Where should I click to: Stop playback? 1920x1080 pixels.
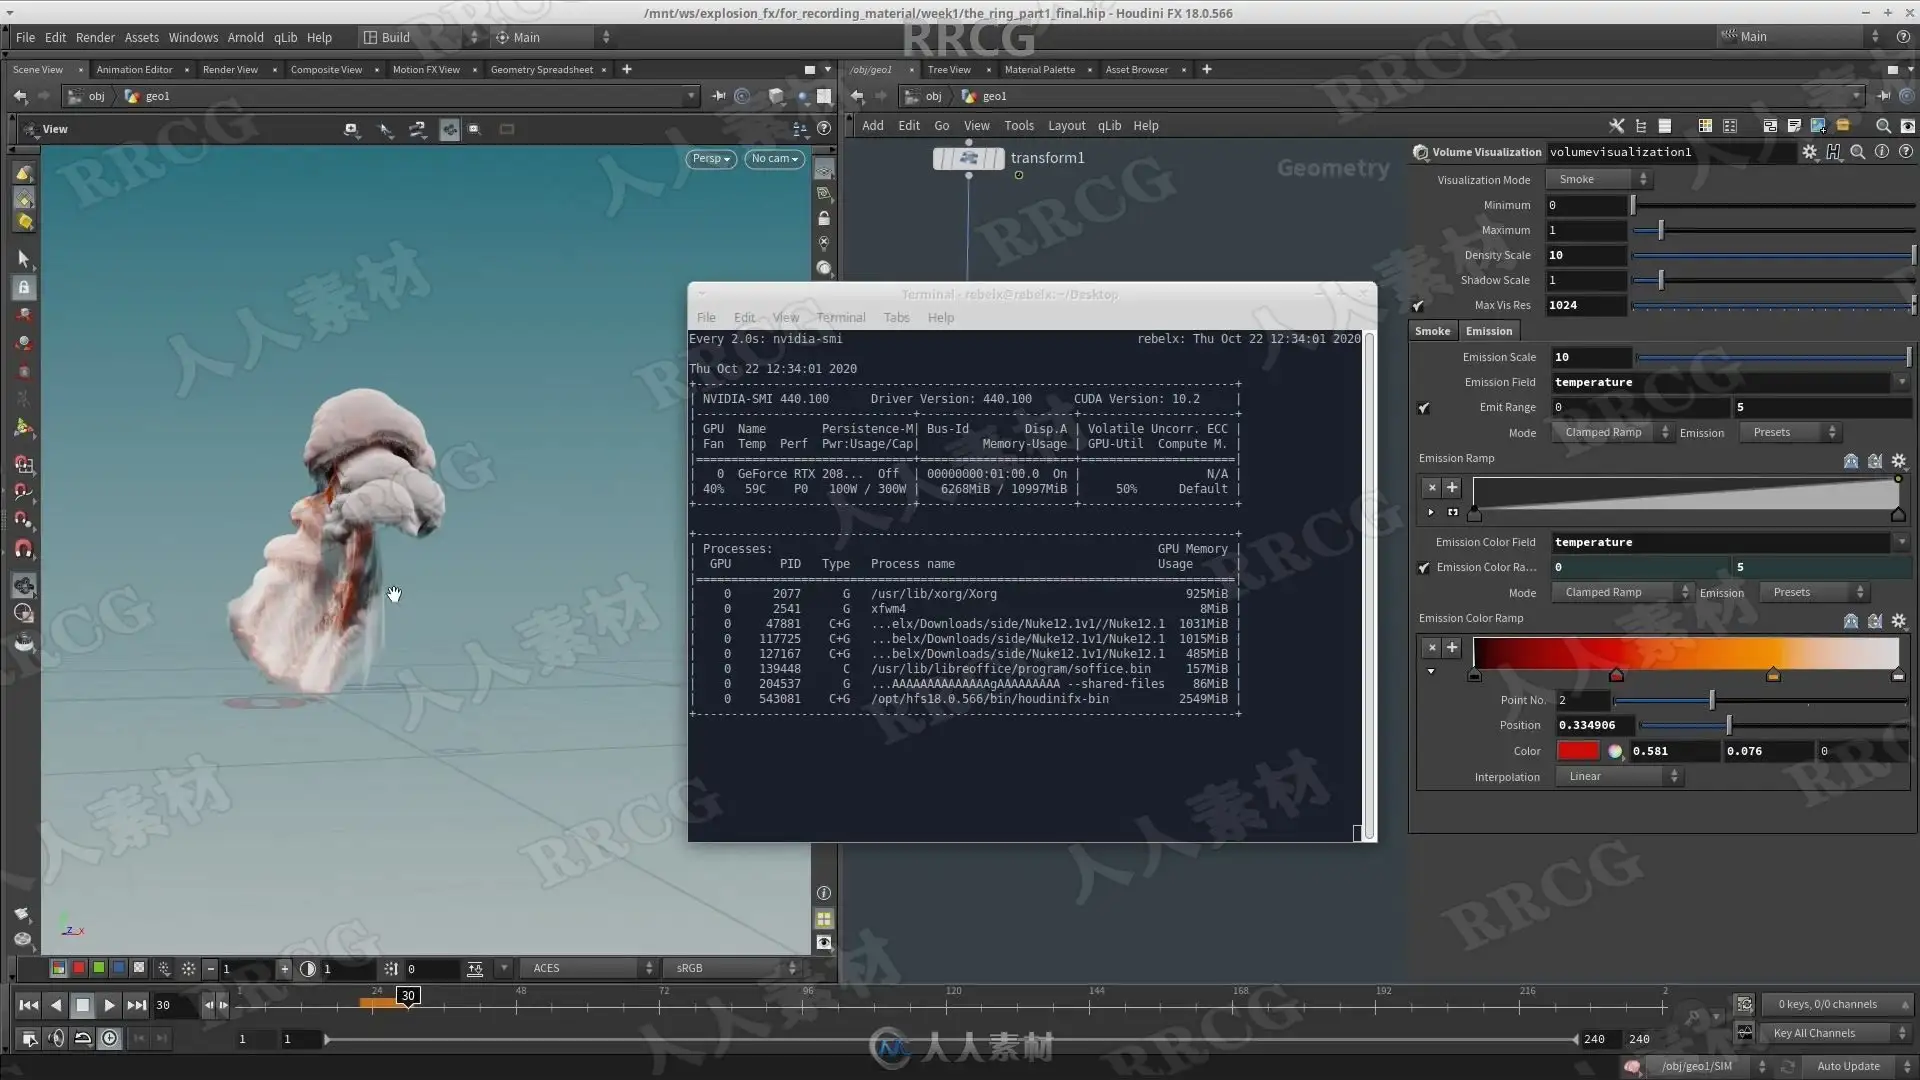click(x=83, y=1005)
